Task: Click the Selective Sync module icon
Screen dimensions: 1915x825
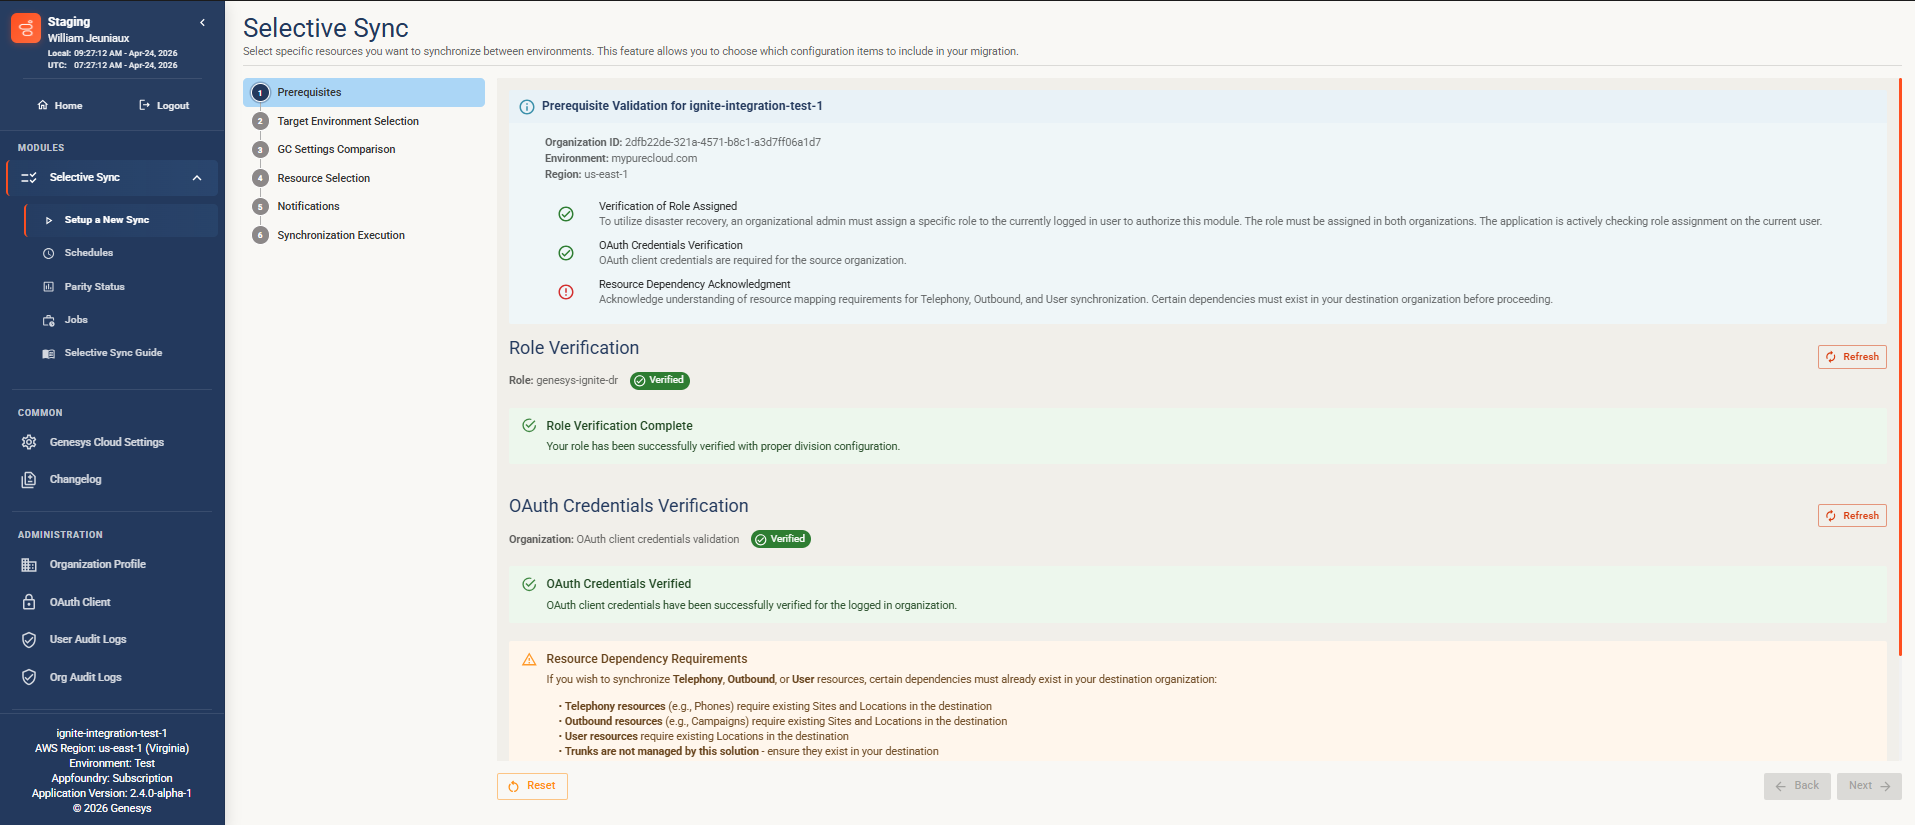Action: point(29,178)
